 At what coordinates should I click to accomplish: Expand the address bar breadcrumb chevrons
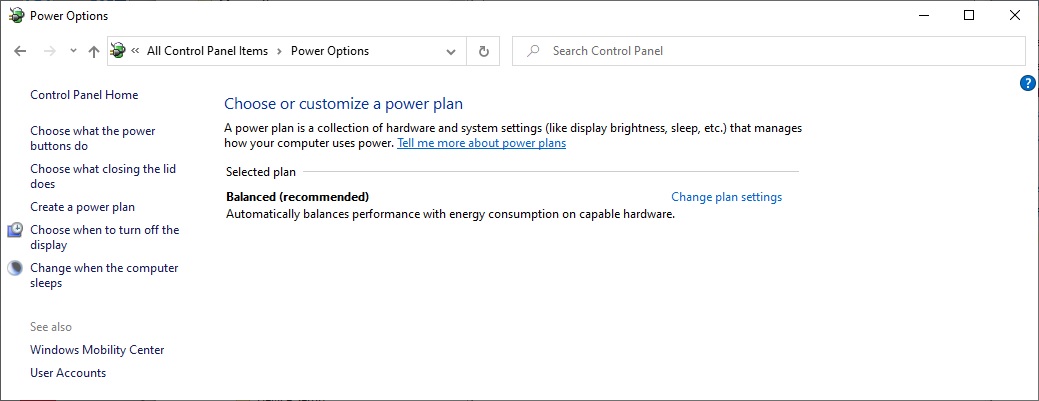click(135, 51)
